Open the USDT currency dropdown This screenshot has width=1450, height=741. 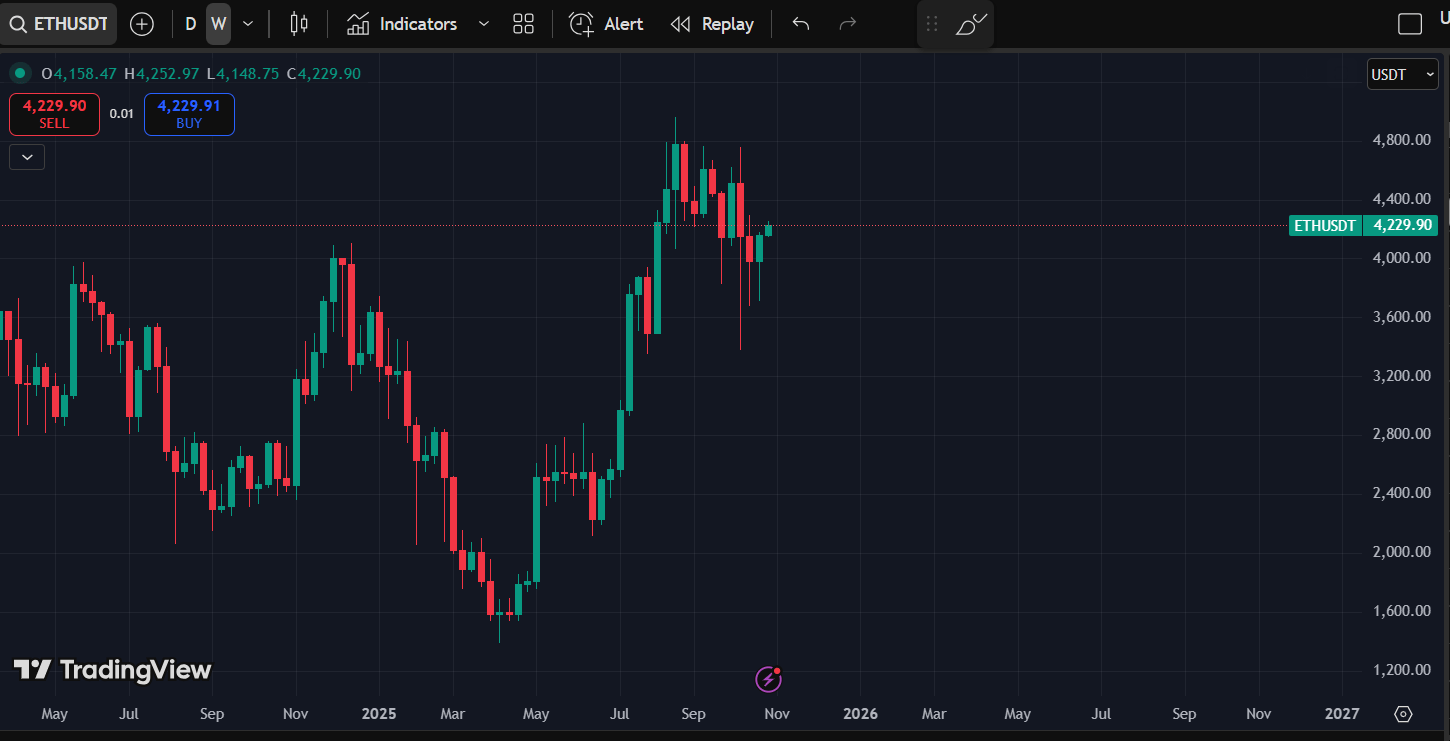point(1403,75)
